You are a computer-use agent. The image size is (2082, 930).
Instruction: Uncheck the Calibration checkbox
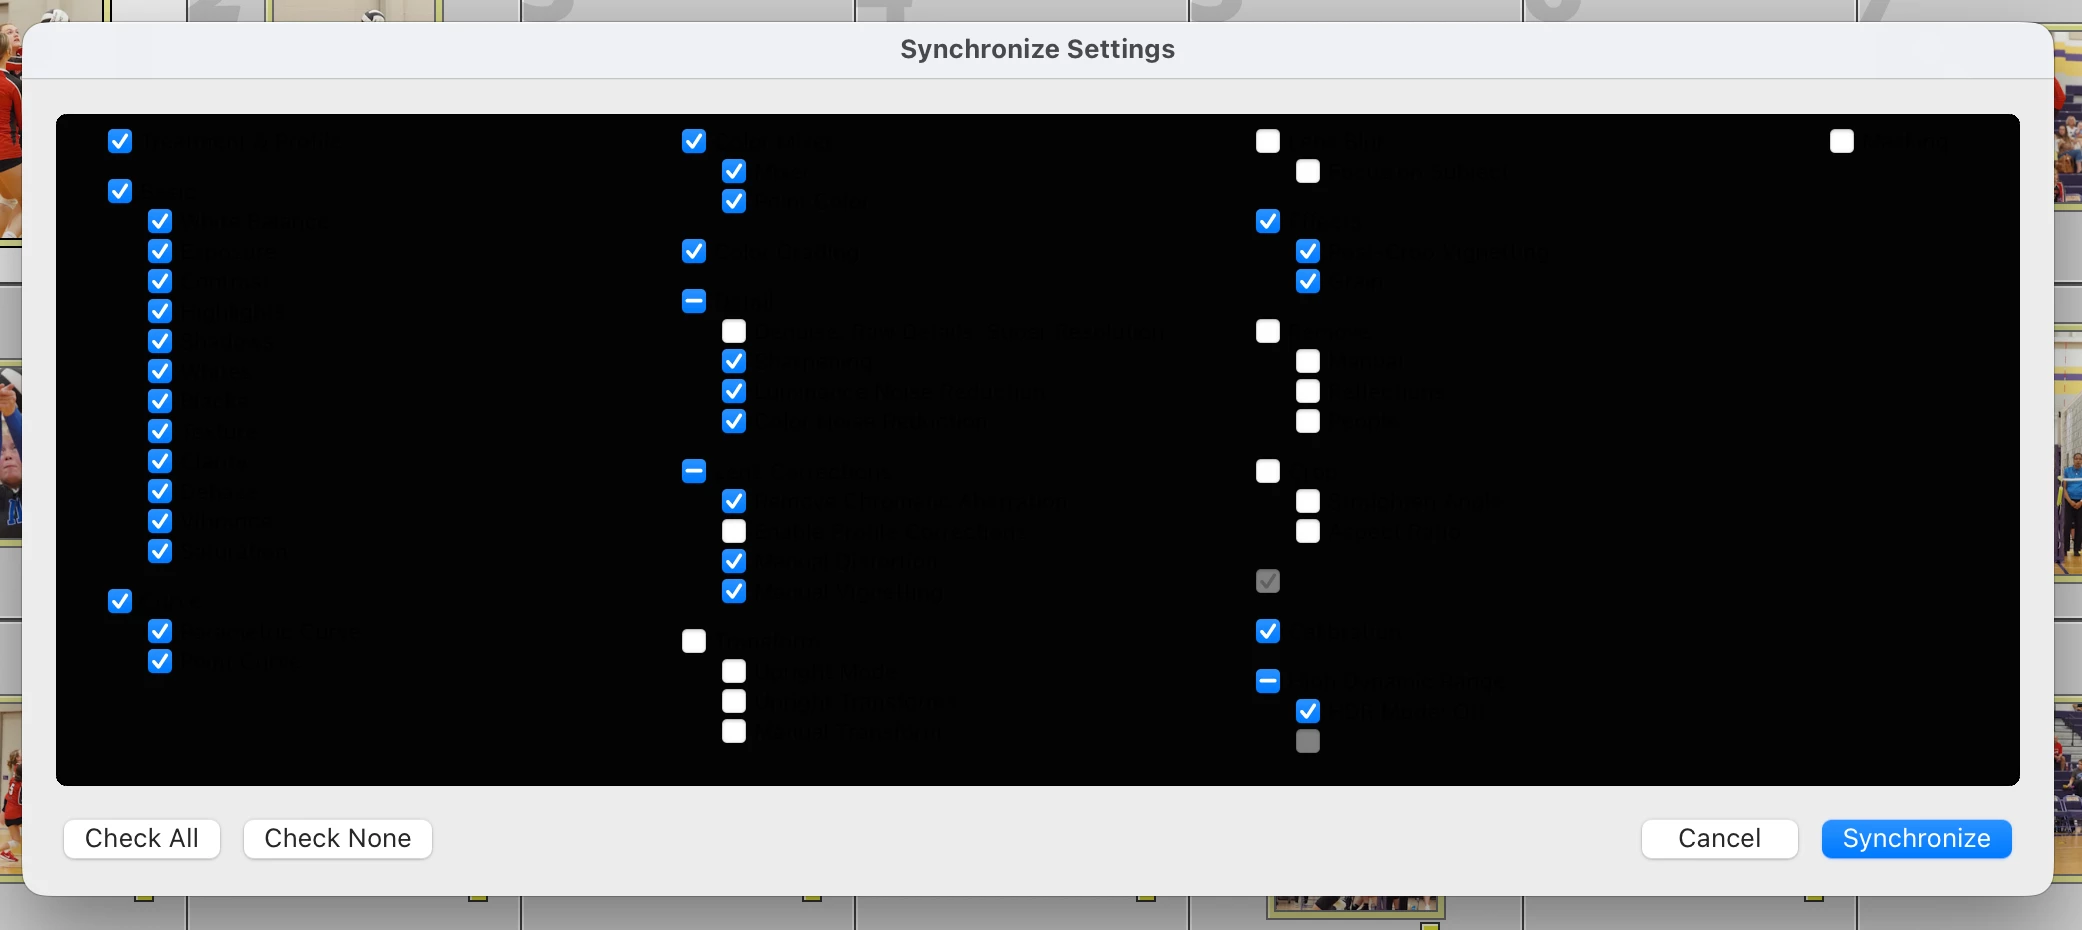tap(1268, 631)
